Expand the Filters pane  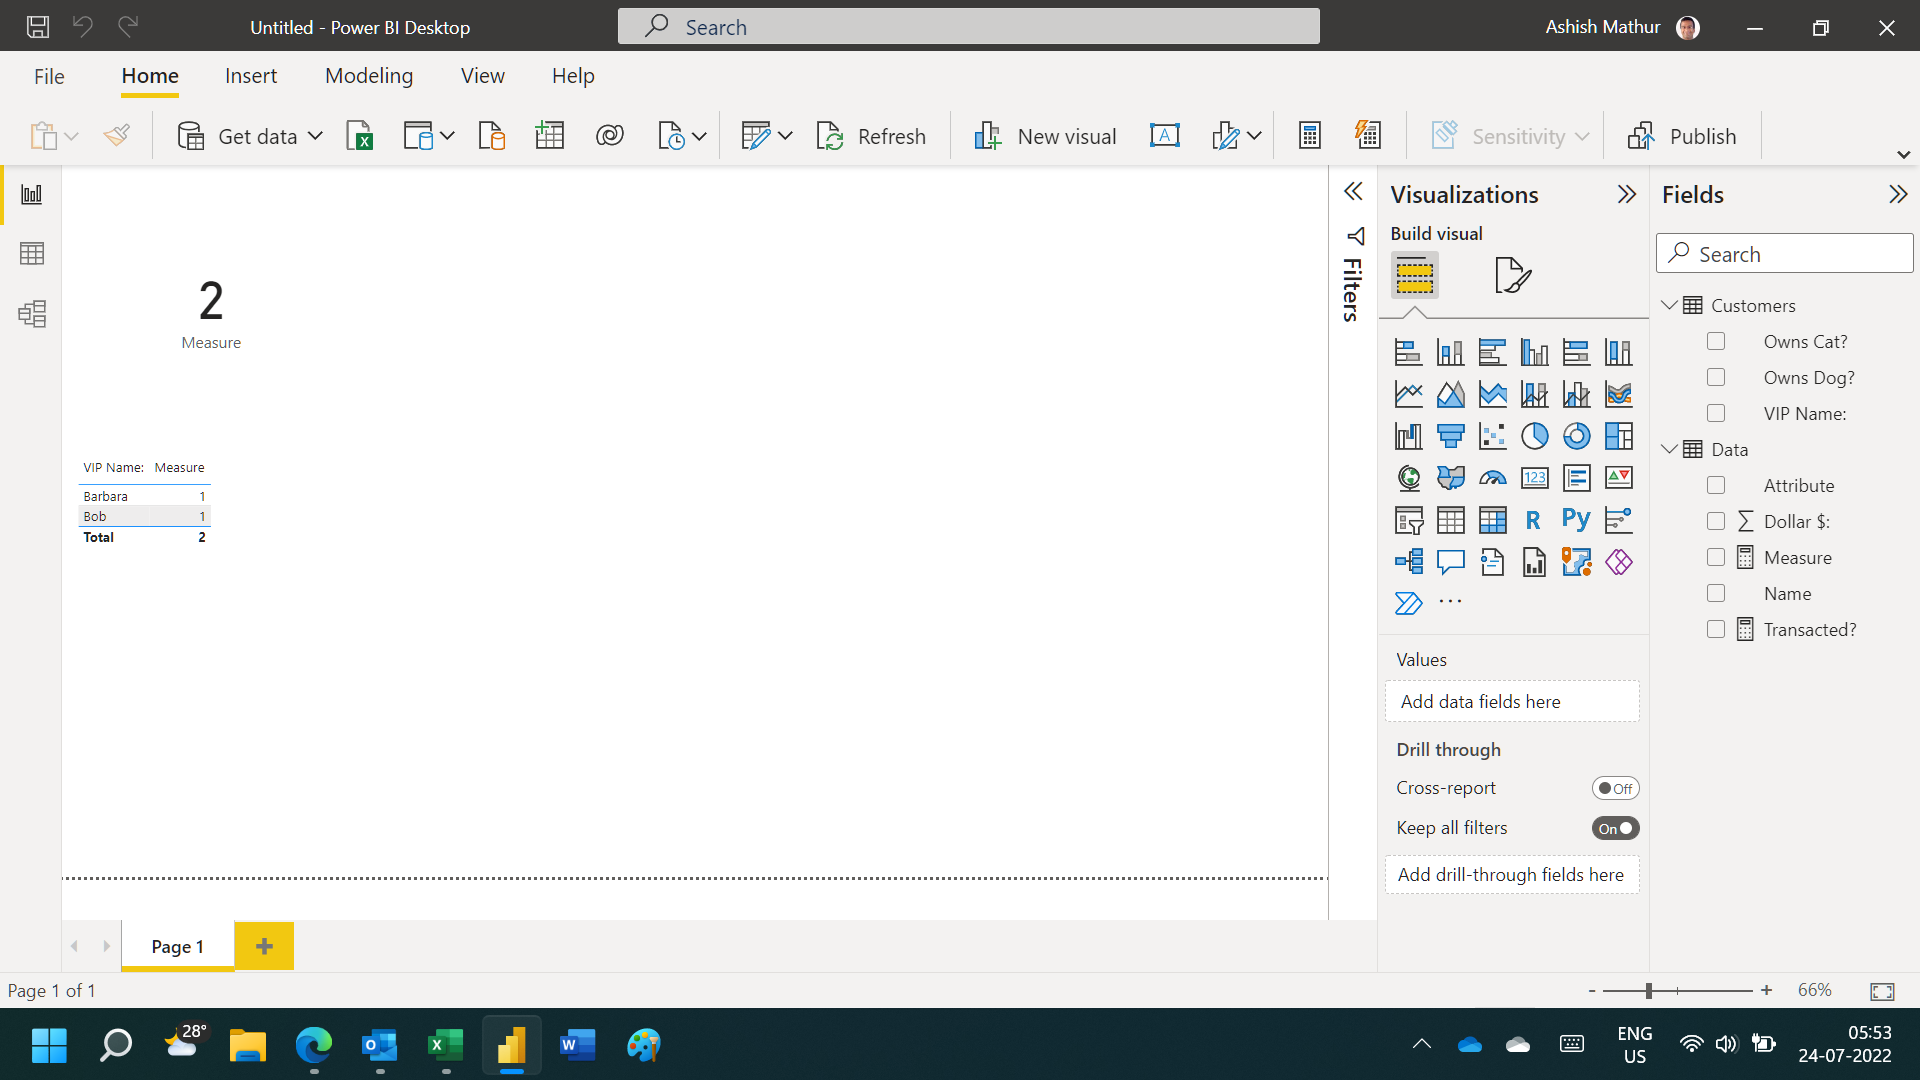(x=1353, y=192)
